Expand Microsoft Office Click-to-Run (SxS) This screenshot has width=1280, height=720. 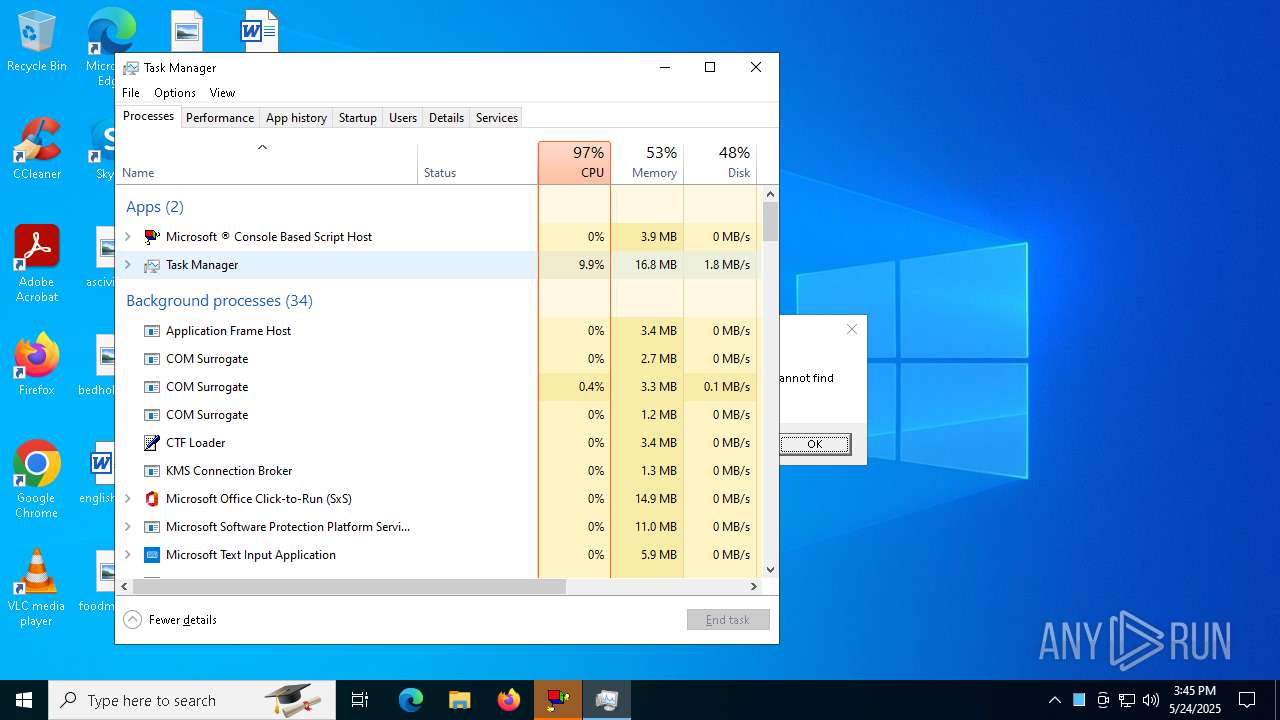[x=128, y=499]
